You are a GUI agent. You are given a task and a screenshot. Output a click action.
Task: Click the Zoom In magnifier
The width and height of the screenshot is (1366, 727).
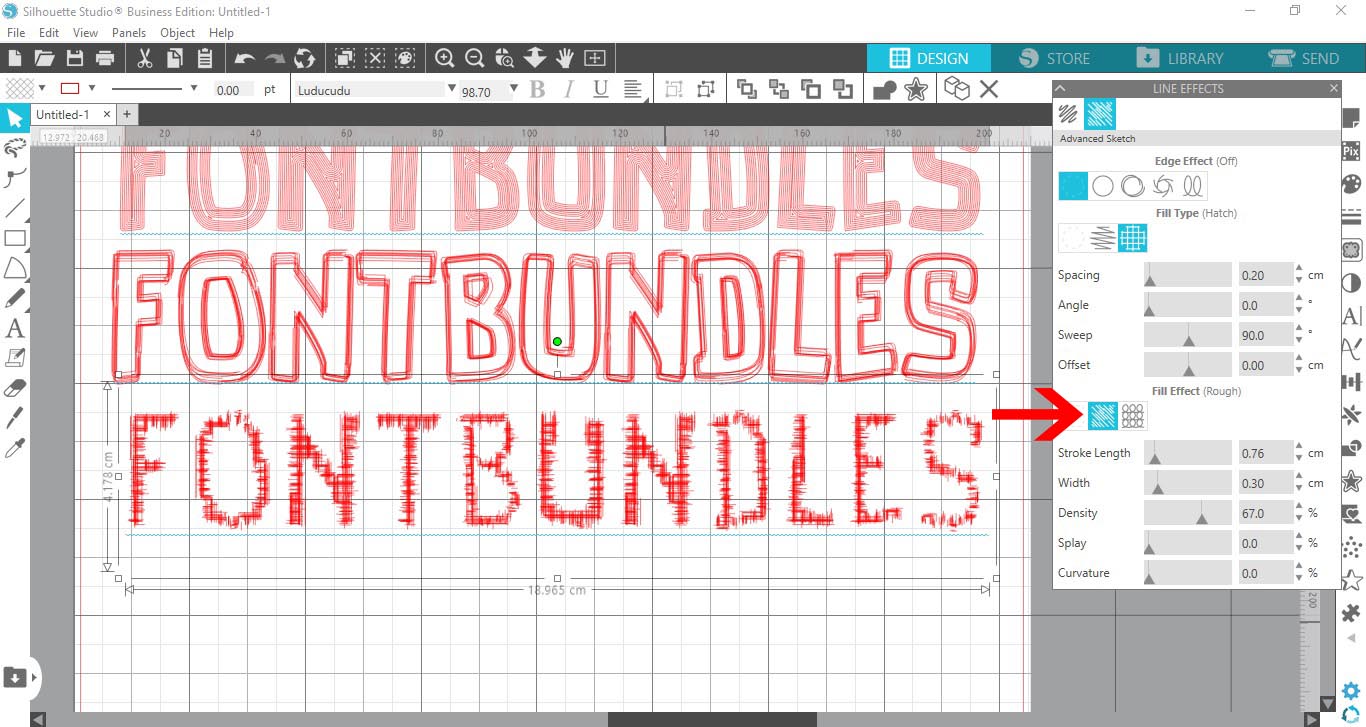point(444,58)
